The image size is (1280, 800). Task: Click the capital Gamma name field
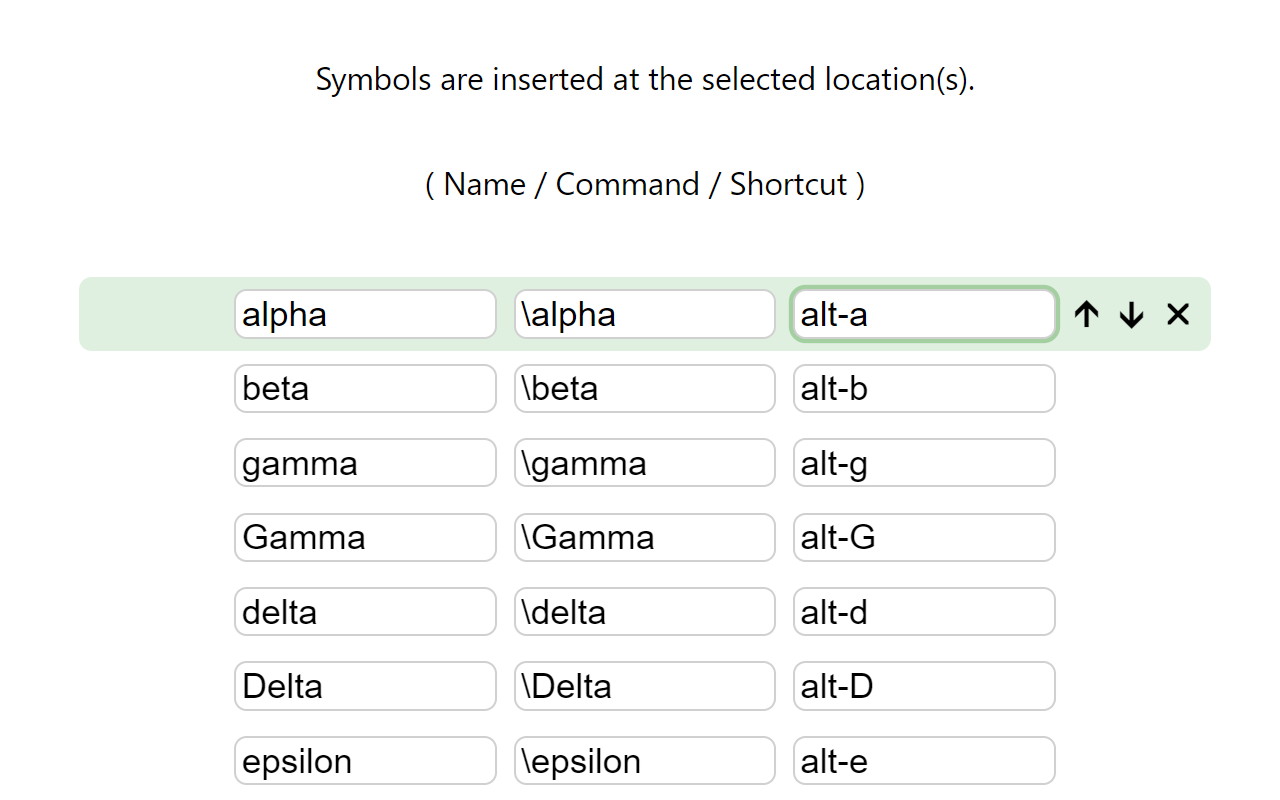[365, 538]
